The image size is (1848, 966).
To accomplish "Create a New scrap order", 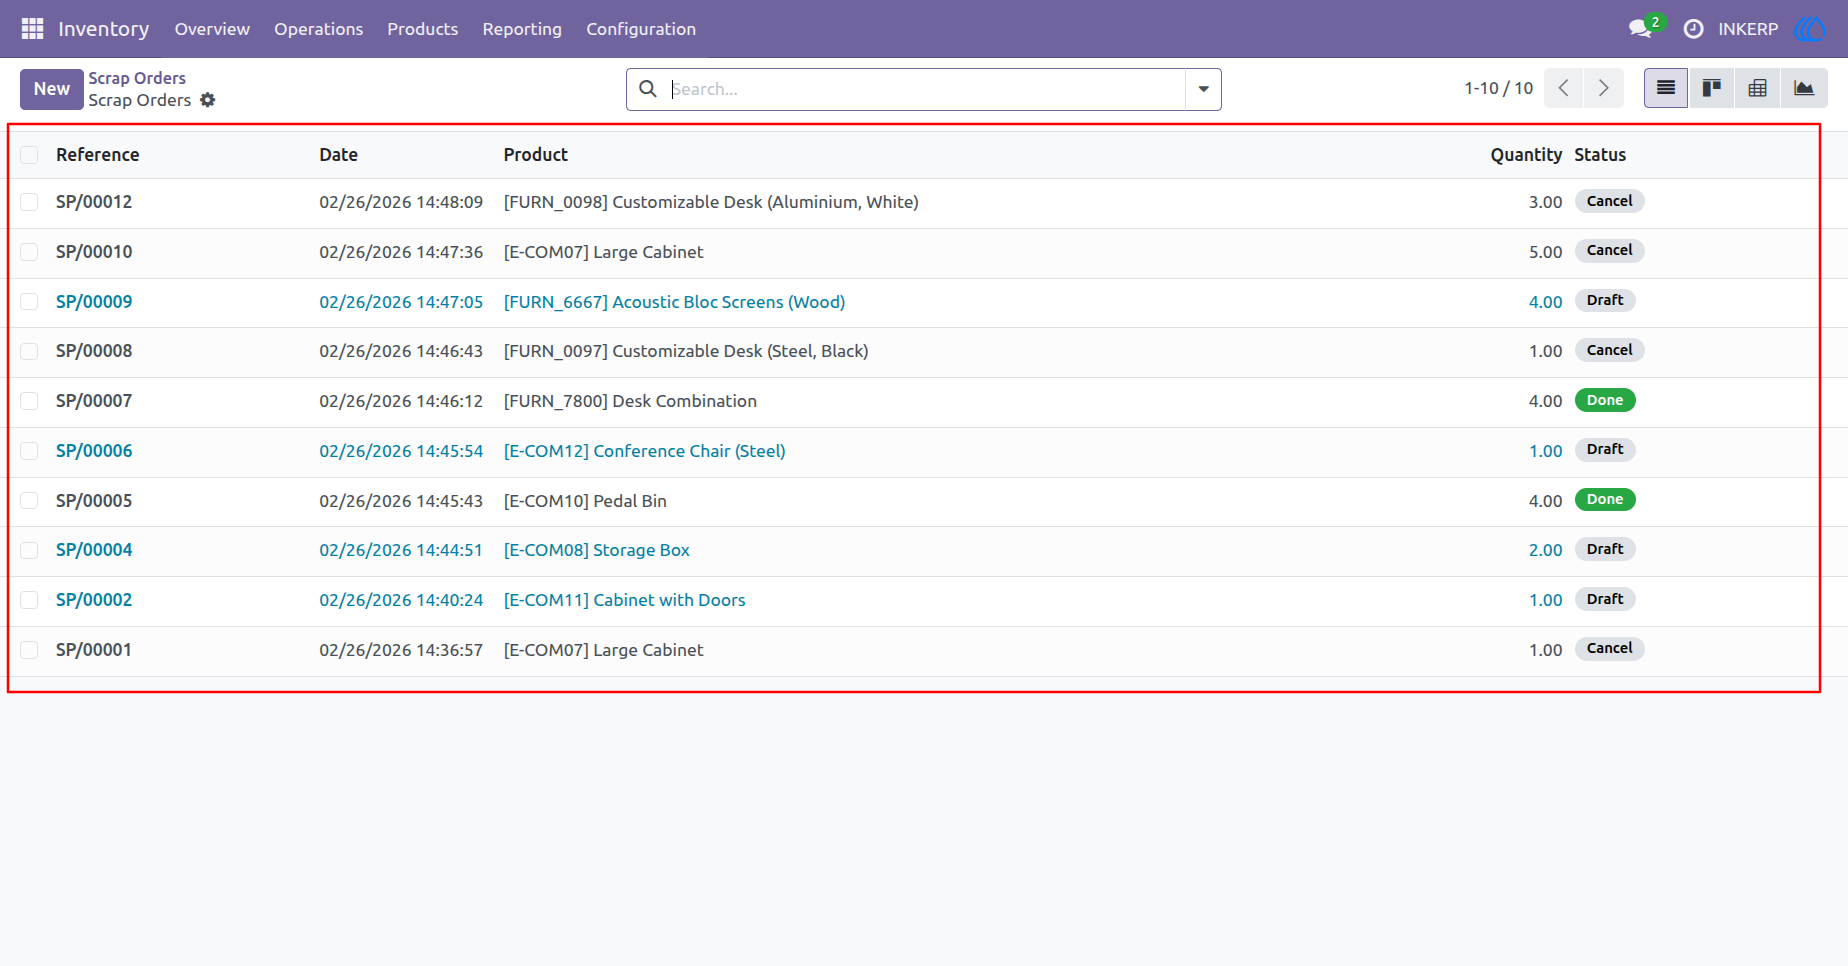I will 51,89.
